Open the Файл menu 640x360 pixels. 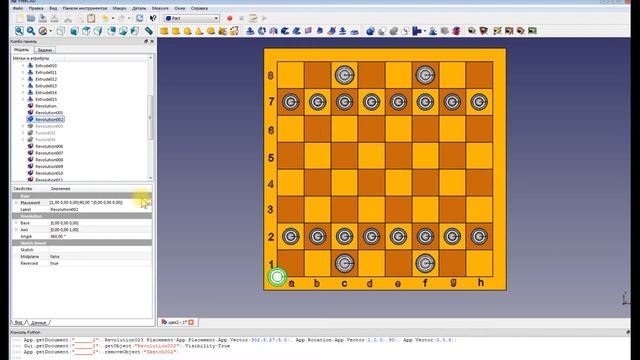18,8
